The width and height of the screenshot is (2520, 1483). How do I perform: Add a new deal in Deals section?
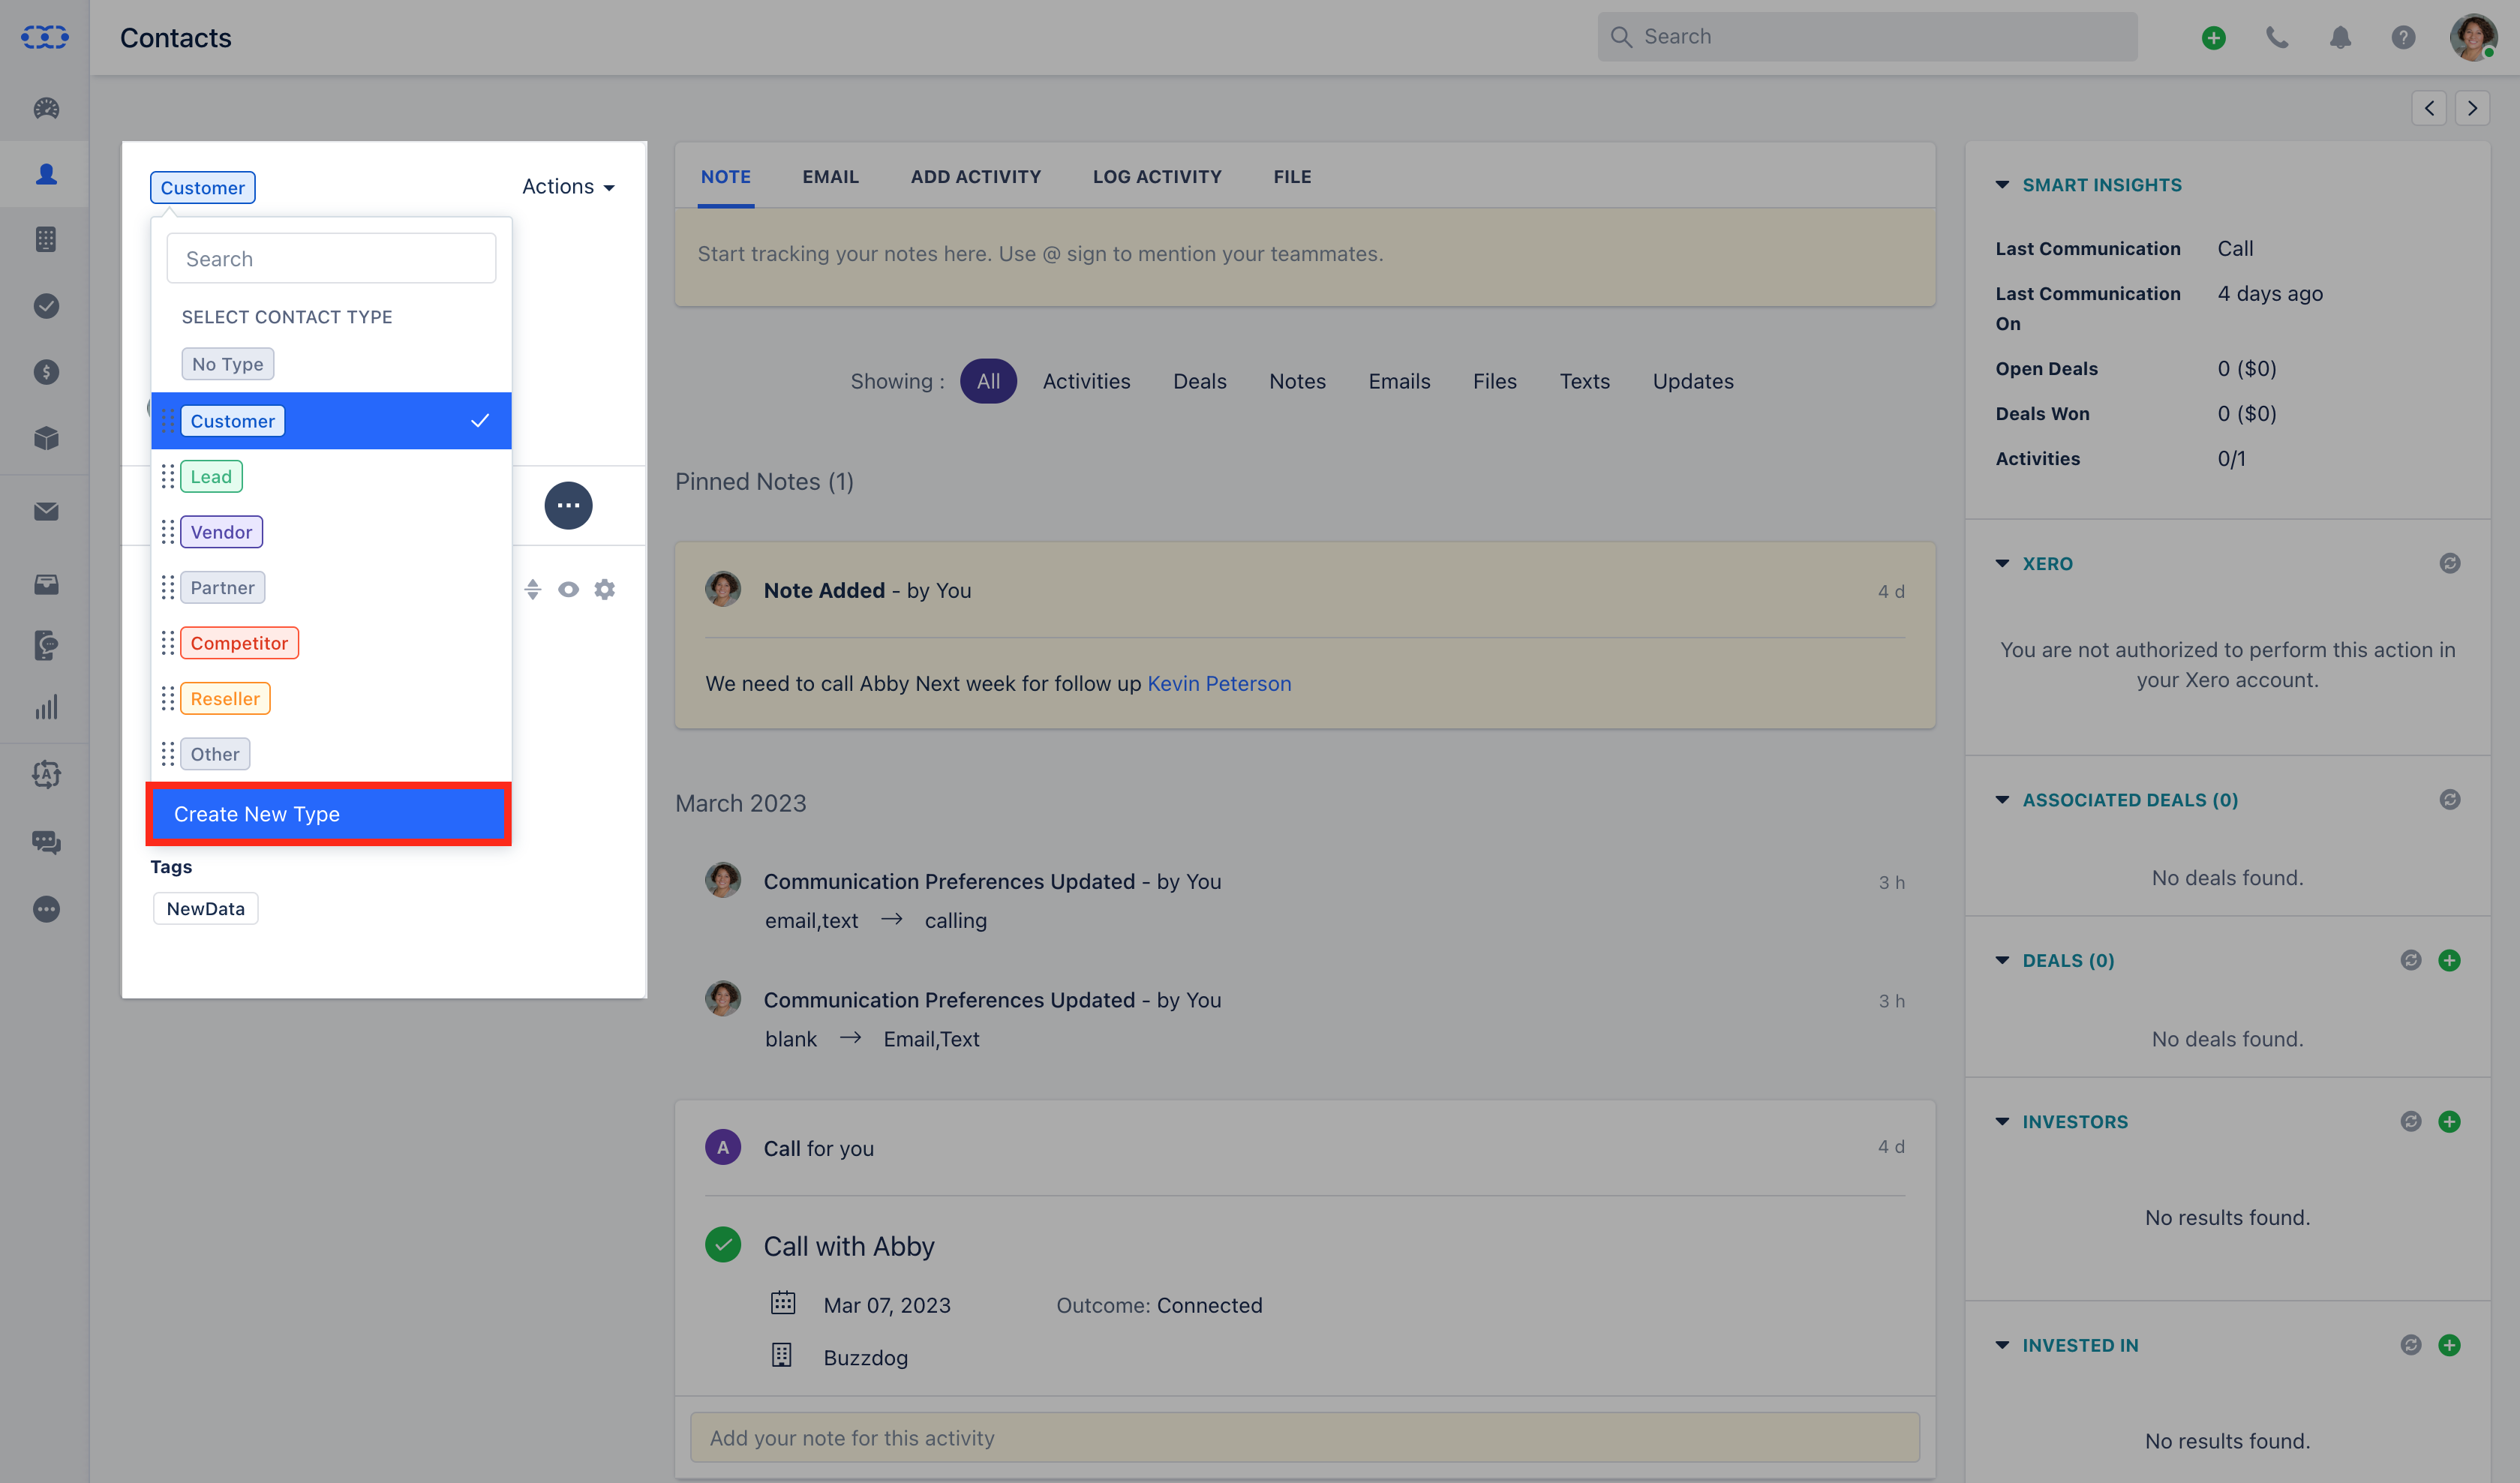[x=2449, y=961]
